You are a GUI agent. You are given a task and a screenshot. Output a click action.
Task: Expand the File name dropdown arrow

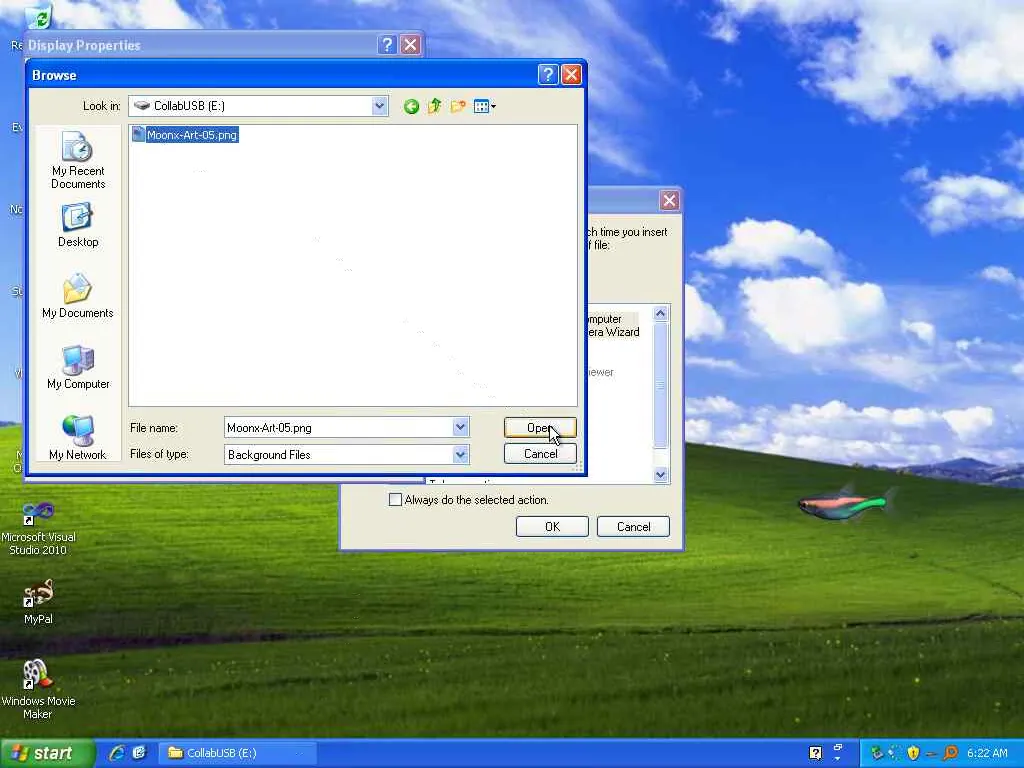click(x=460, y=428)
